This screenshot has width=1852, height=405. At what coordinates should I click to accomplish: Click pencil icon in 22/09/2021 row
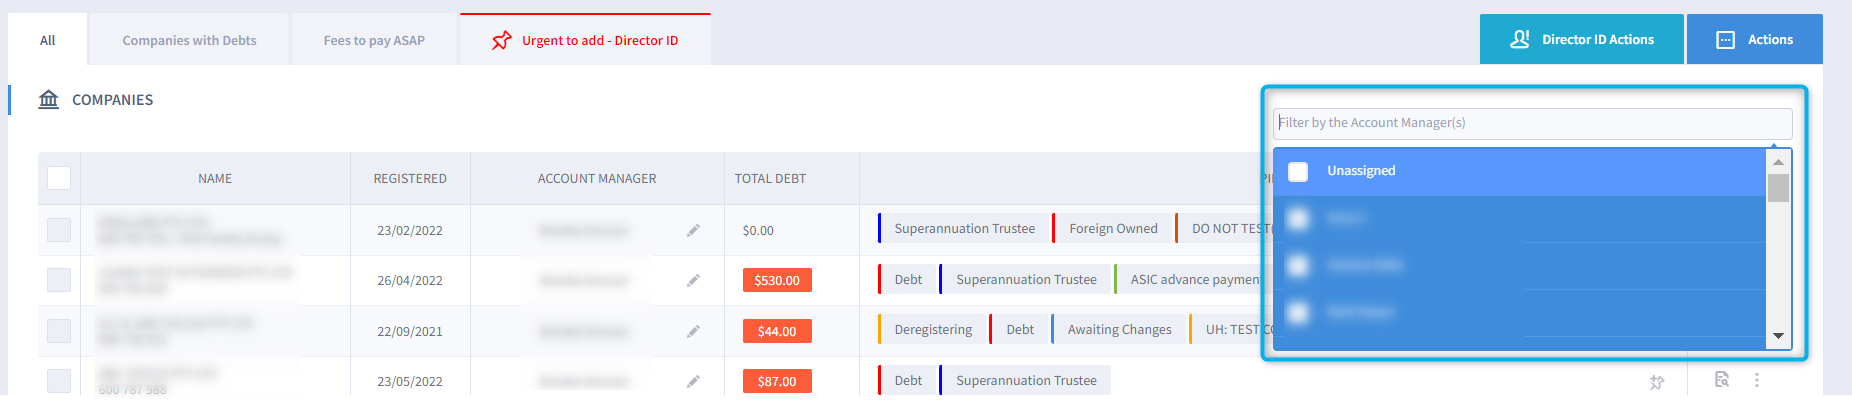693,331
